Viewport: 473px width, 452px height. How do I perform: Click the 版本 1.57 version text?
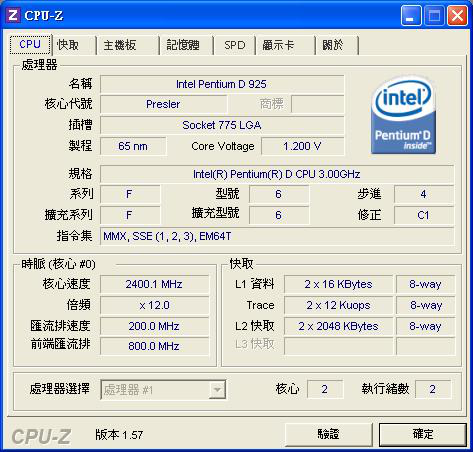tap(119, 435)
